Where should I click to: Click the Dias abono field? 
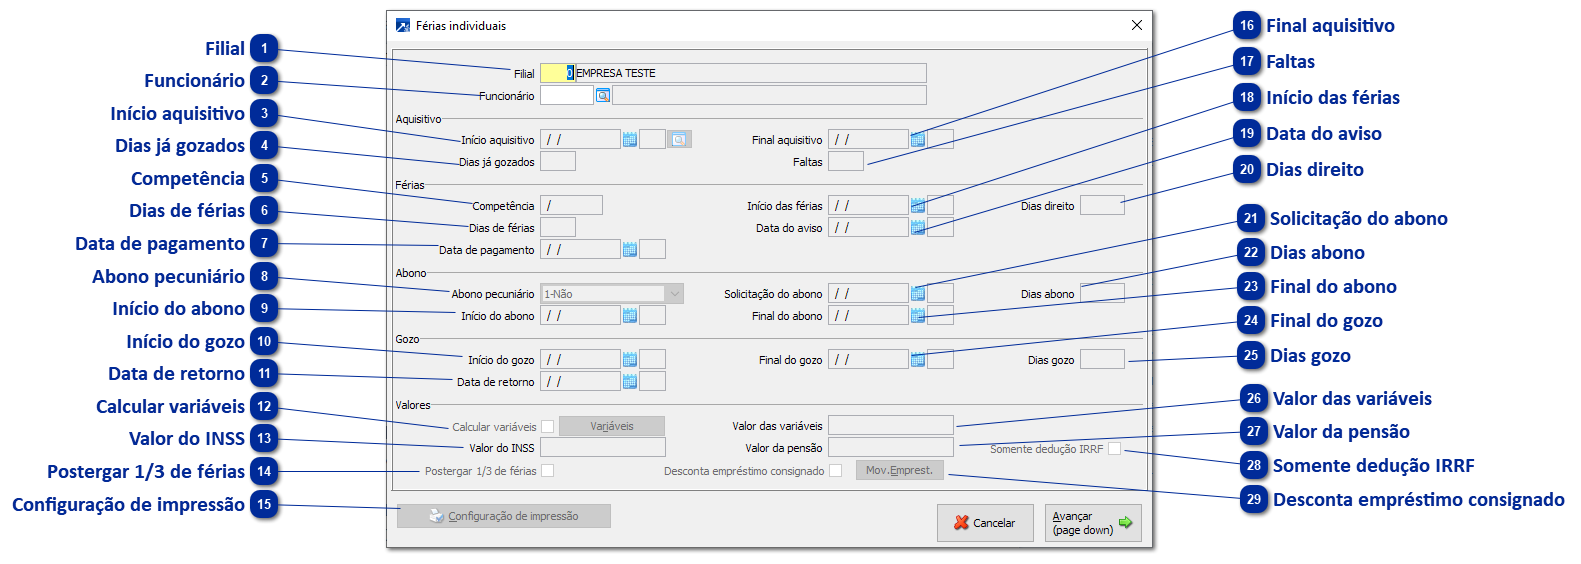(1102, 294)
